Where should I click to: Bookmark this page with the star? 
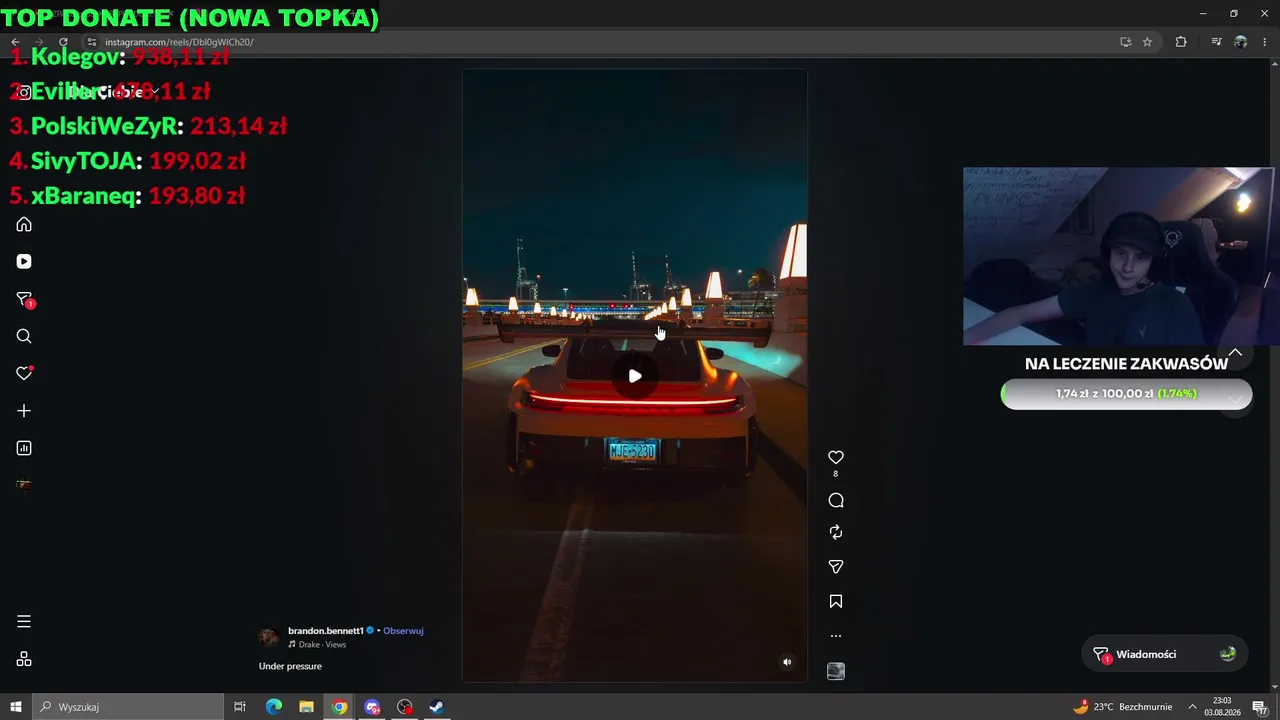pos(1147,42)
